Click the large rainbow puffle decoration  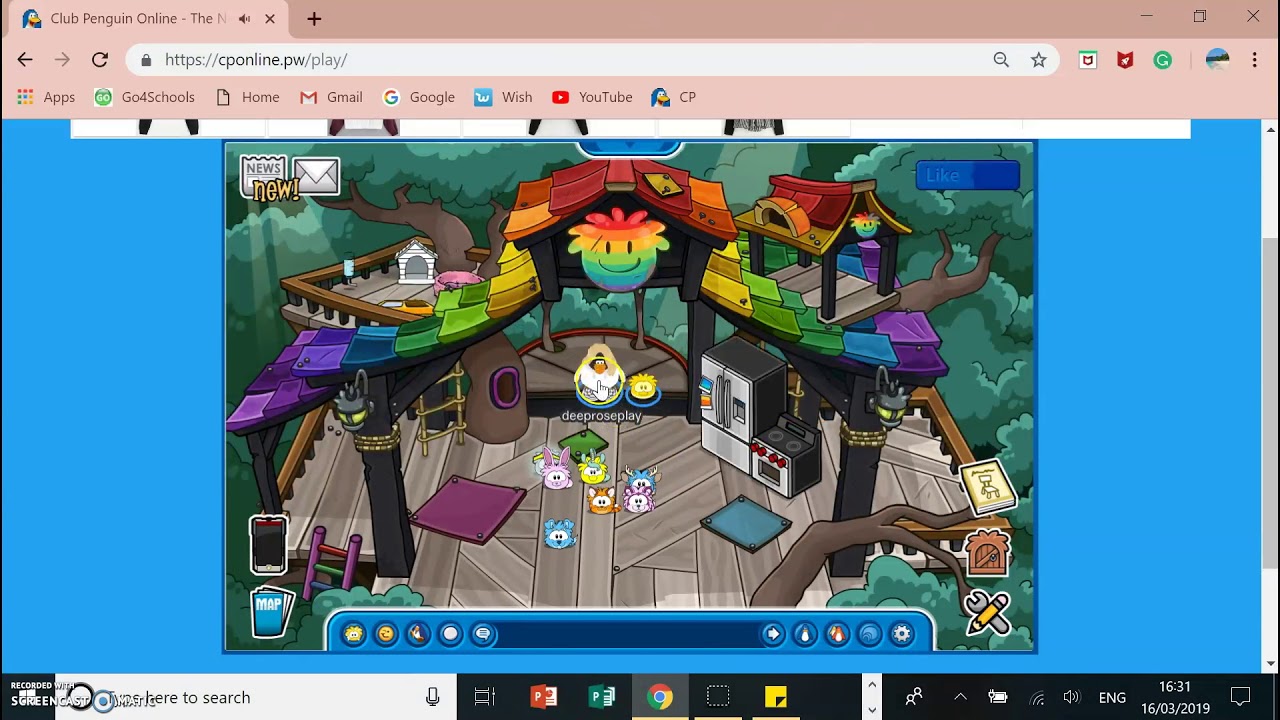pos(618,250)
